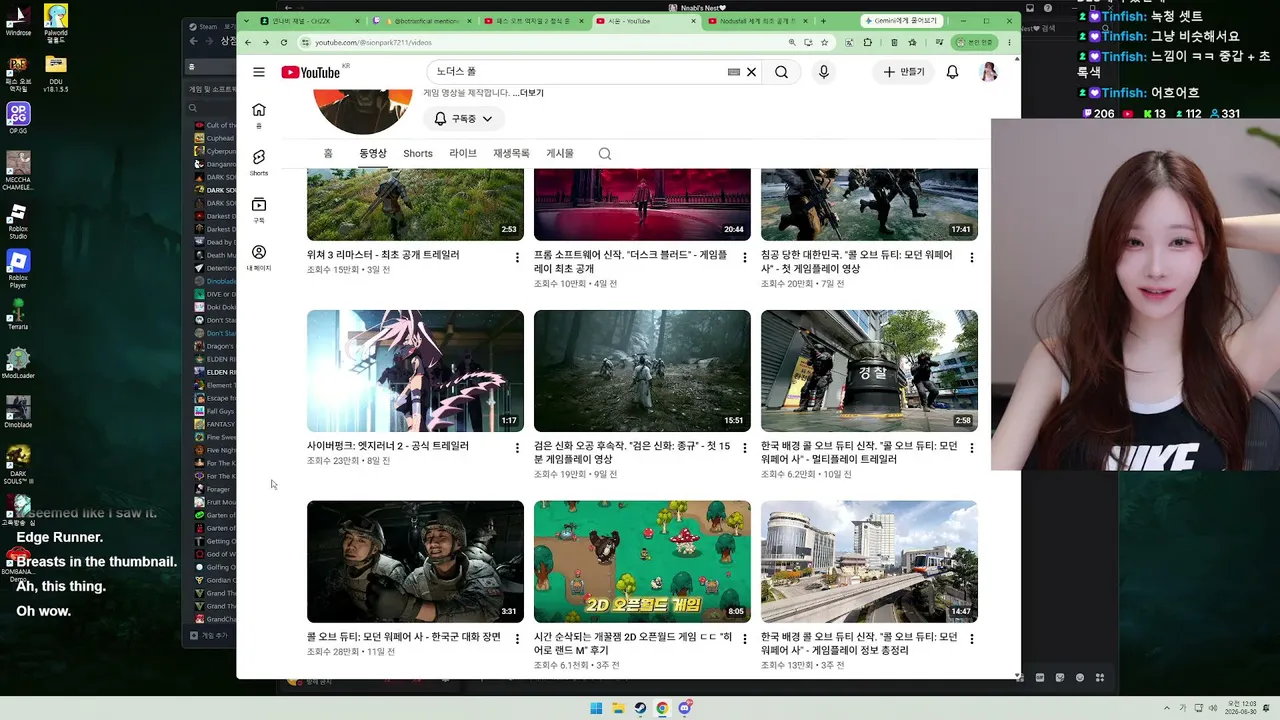Focus the YouTube search input field

(581, 72)
